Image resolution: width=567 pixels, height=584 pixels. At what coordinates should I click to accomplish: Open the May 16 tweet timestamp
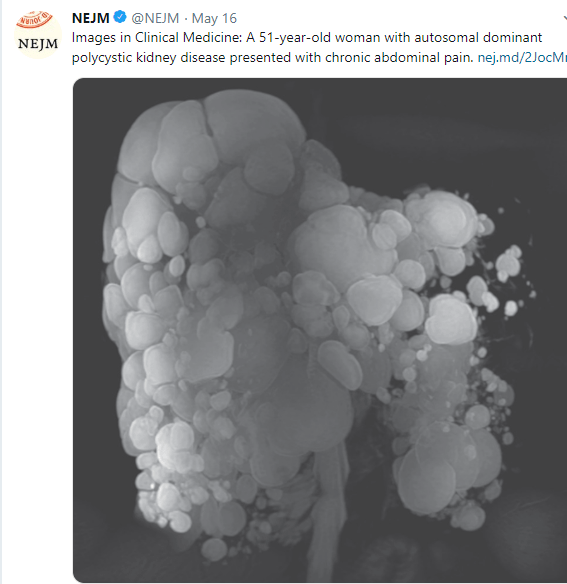coord(214,18)
